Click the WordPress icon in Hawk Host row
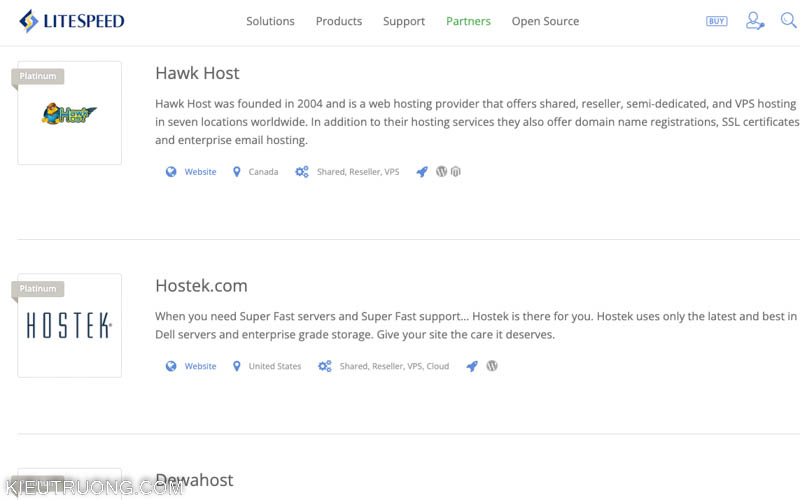This screenshot has height=500, width=800. 441,171
